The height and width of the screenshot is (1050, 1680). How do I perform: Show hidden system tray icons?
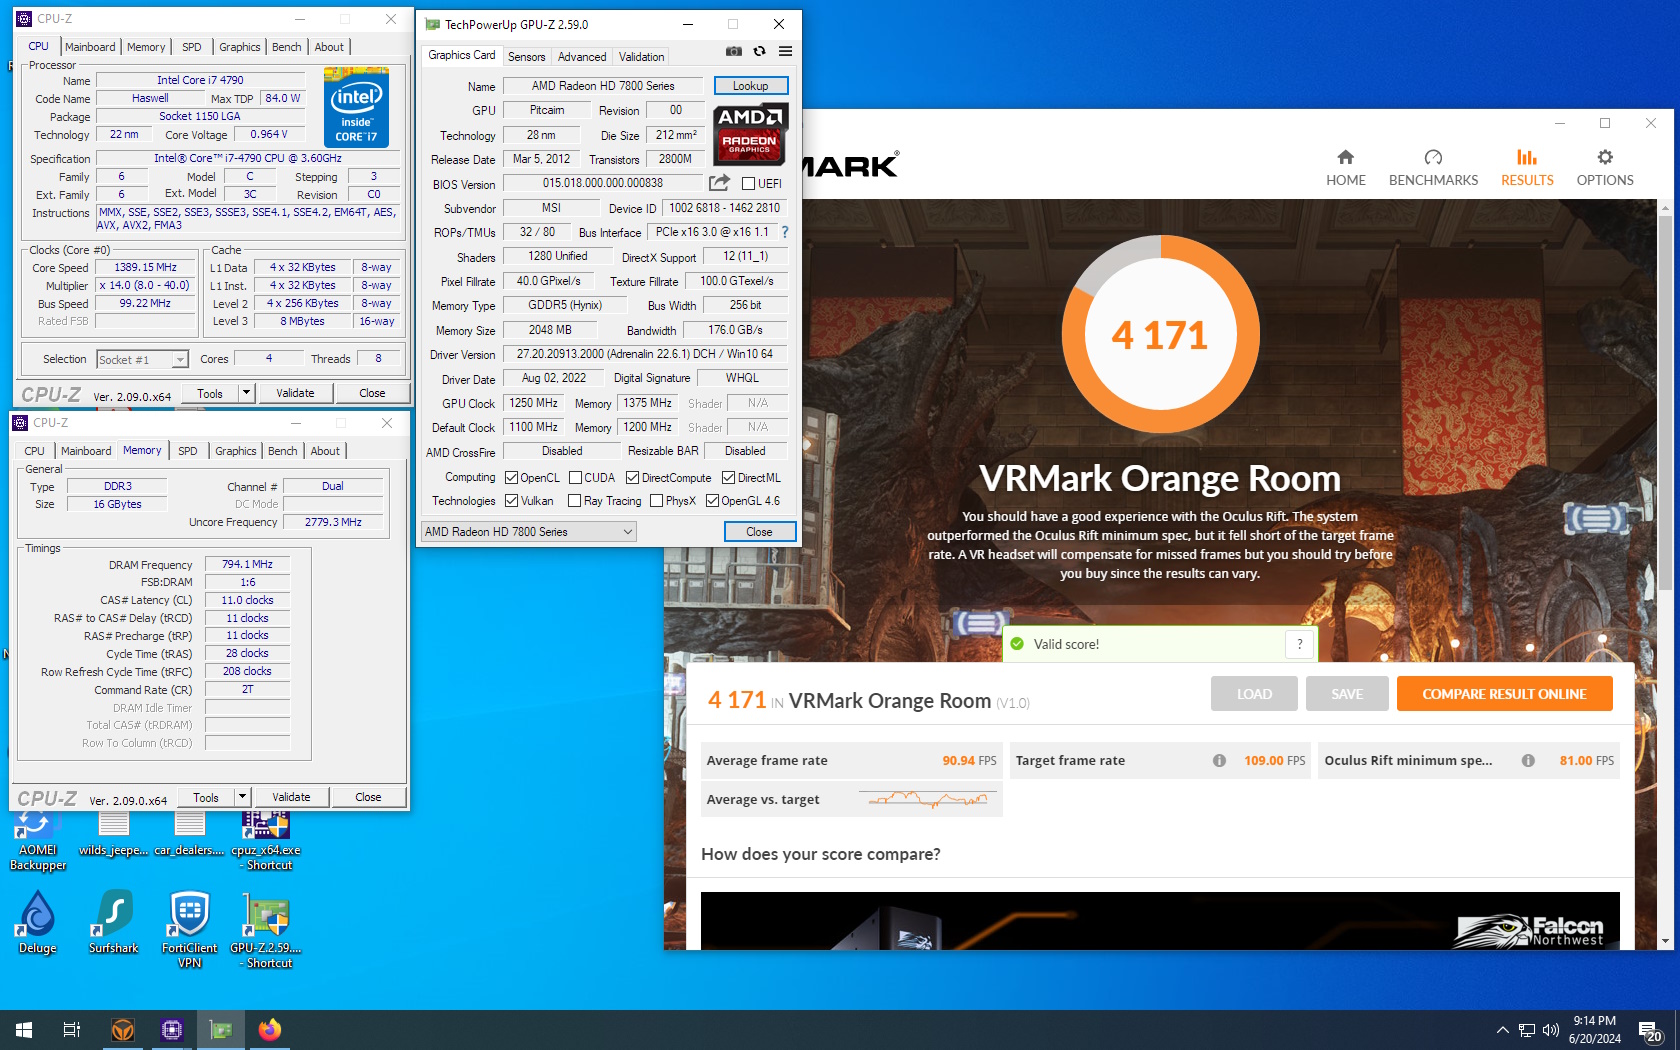pos(1502,1030)
